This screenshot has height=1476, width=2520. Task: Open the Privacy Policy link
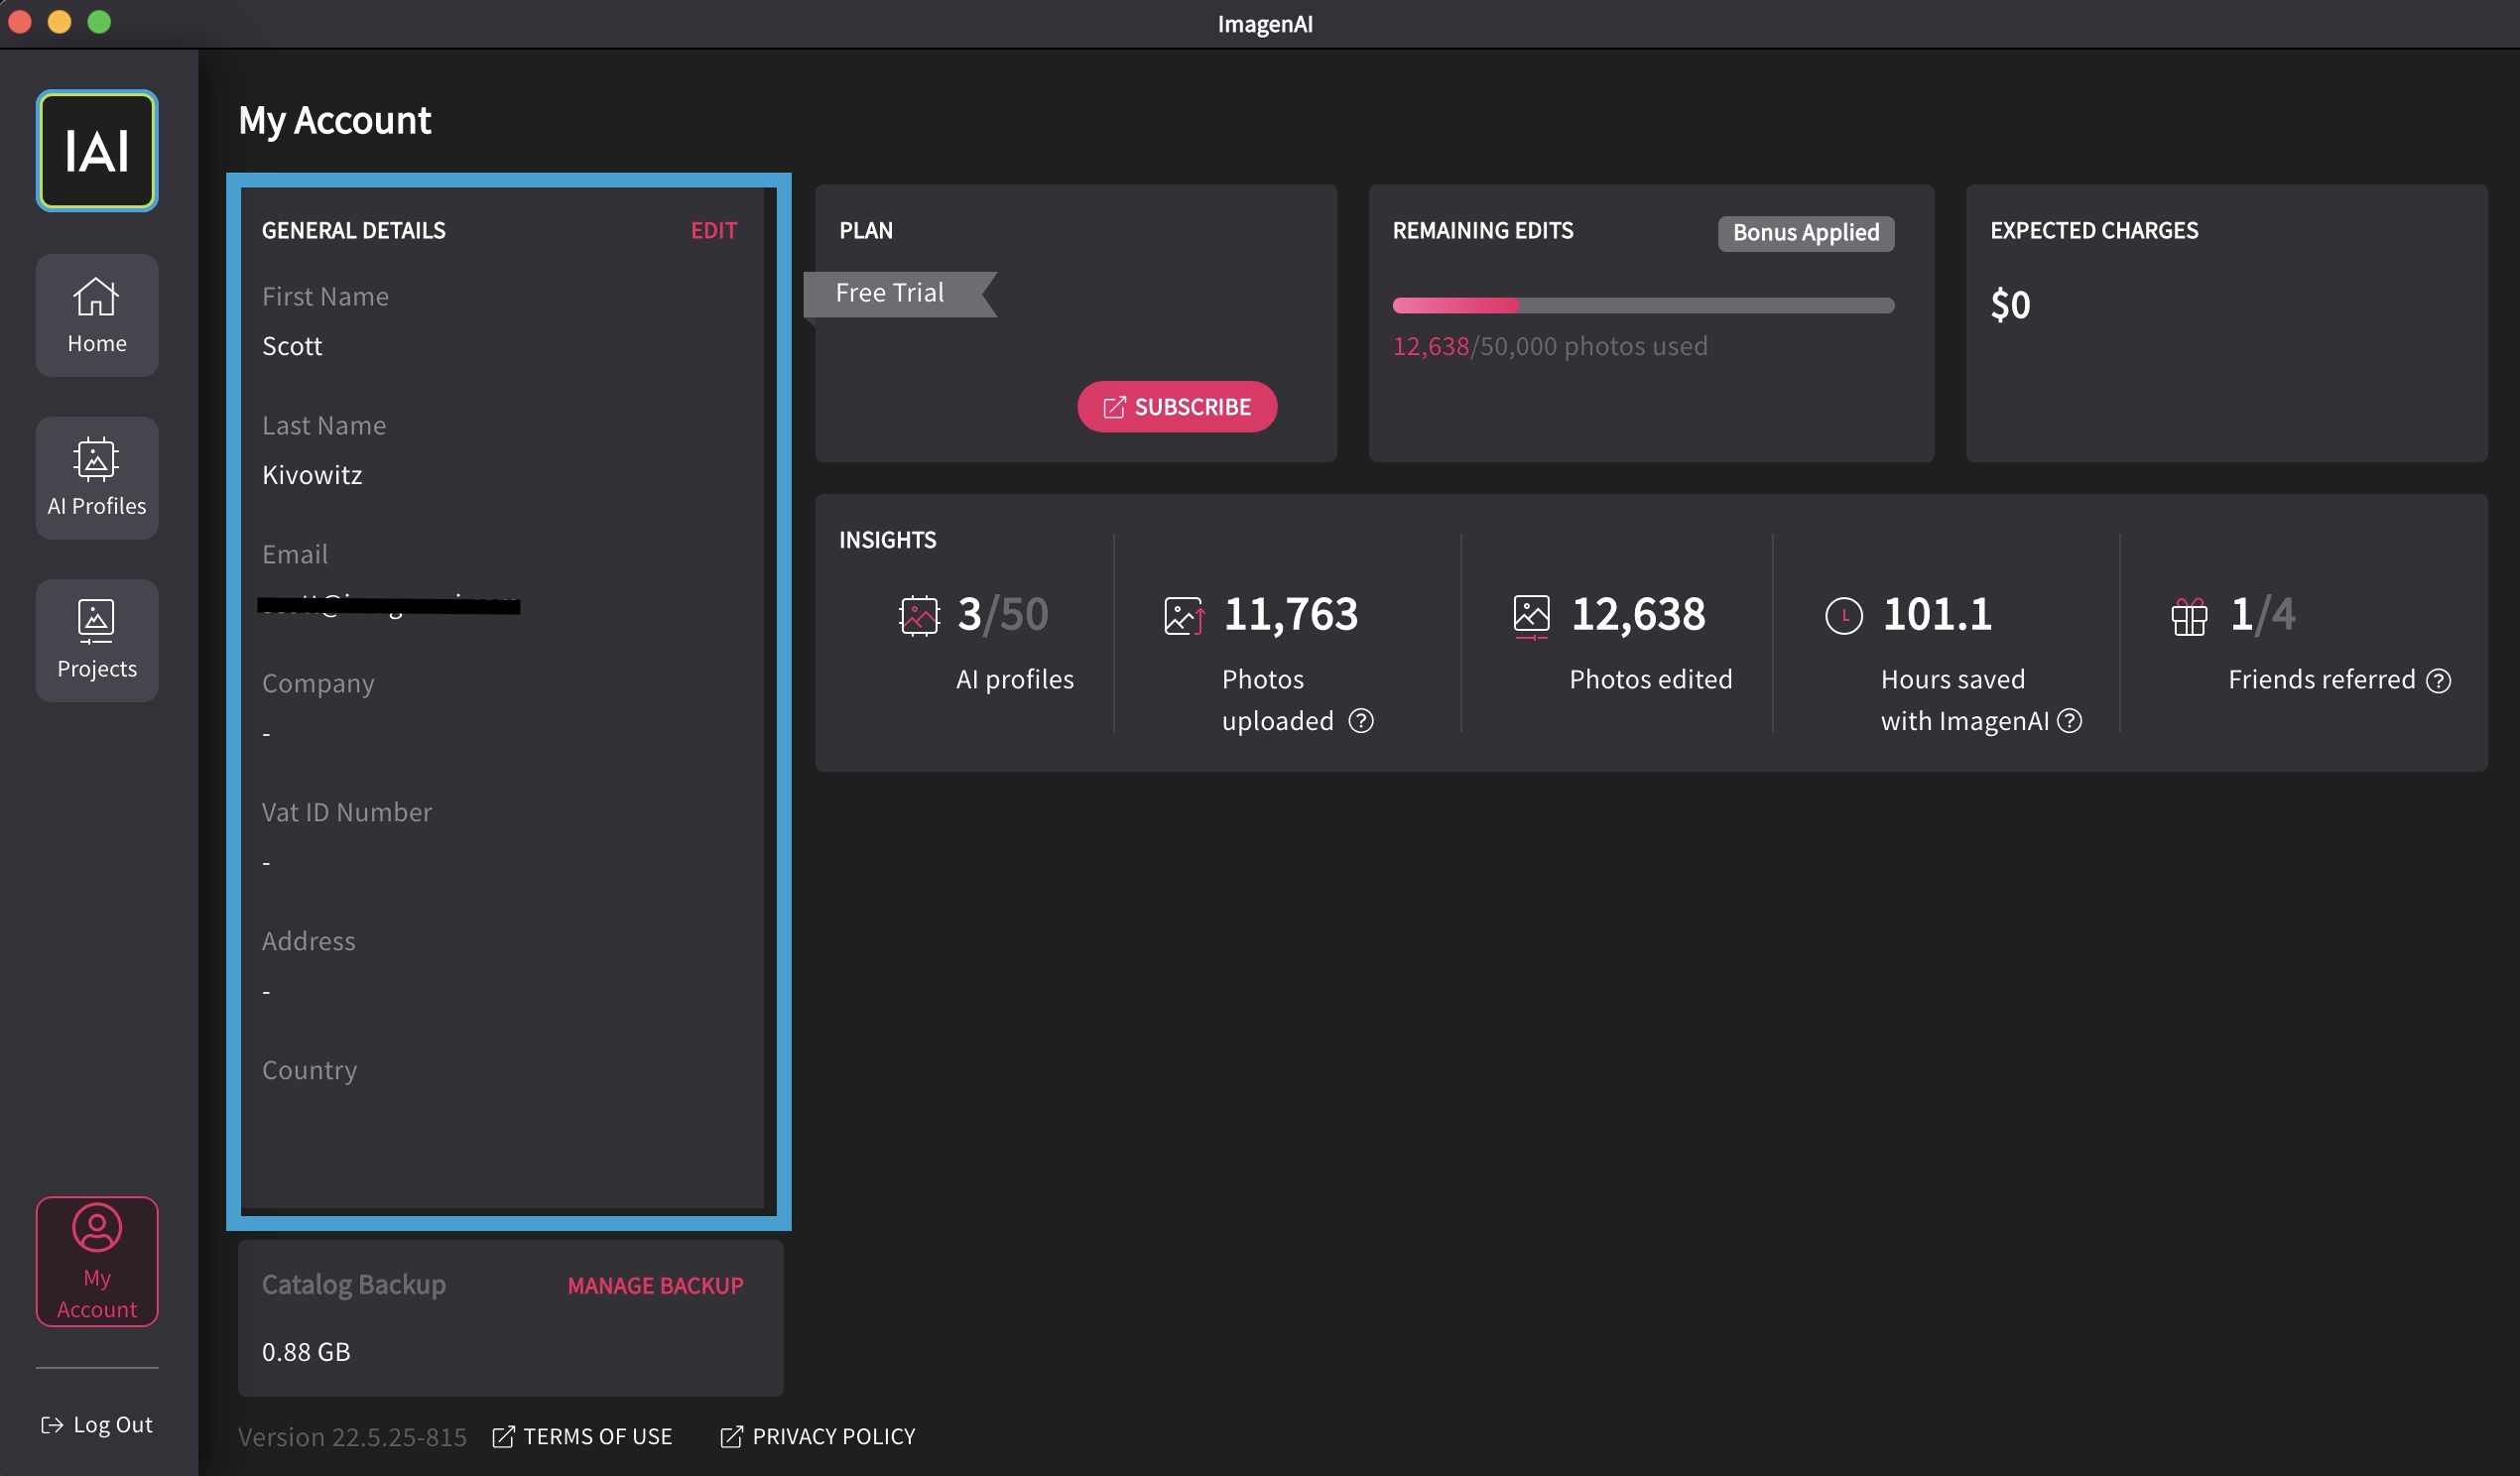[x=834, y=1437]
